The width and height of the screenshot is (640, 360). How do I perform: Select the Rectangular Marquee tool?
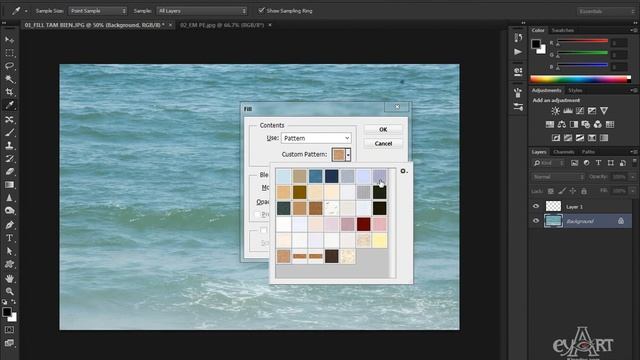click(x=9, y=53)
